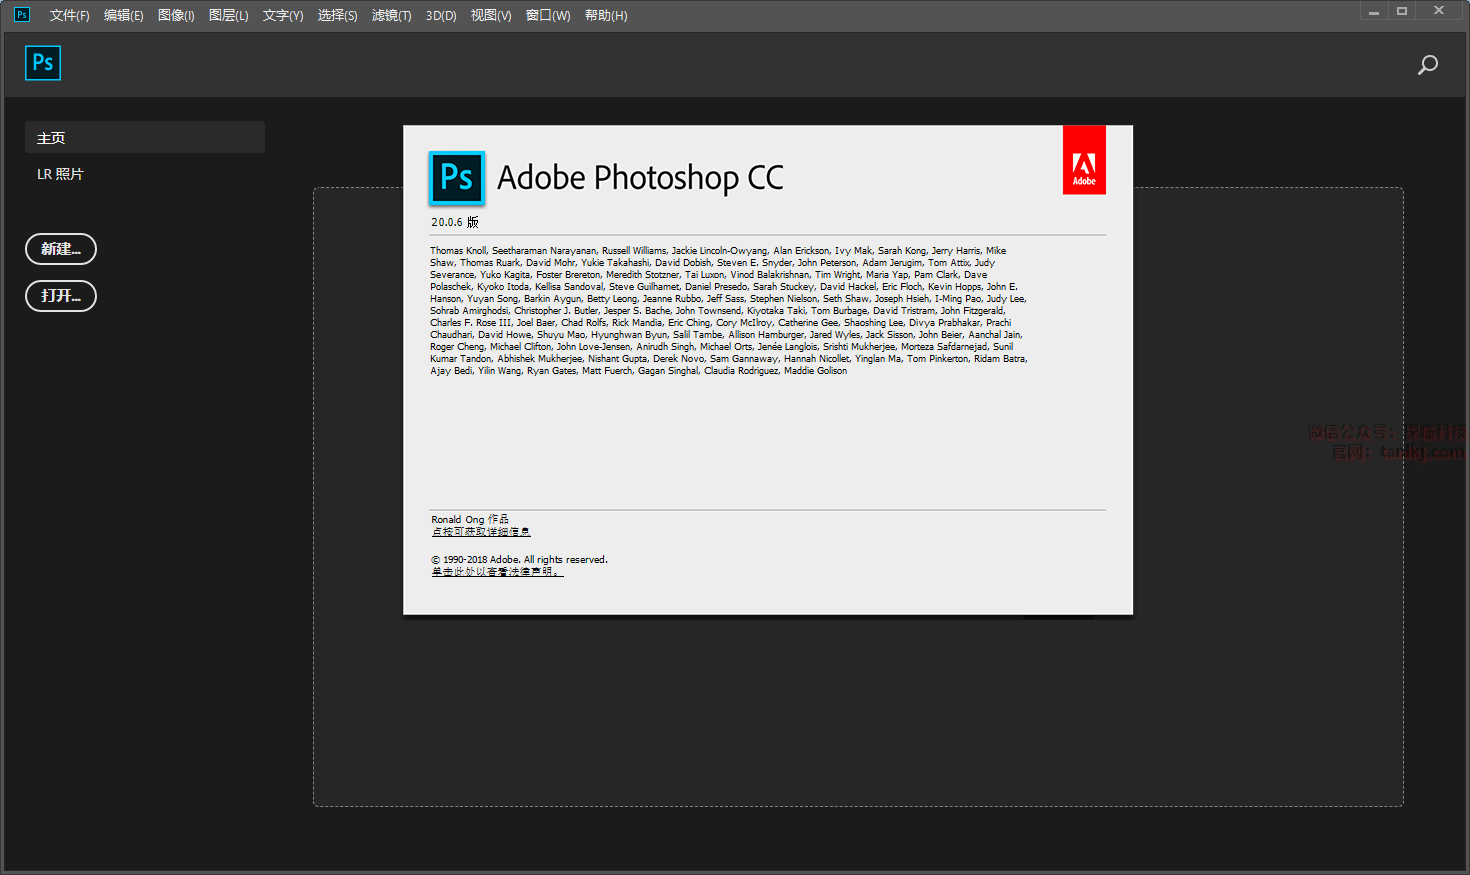The width and height of the screenshot is (1470, 875).
Task: Click the Ps home logo below the menu bar
Action: [x=43, y=63]
